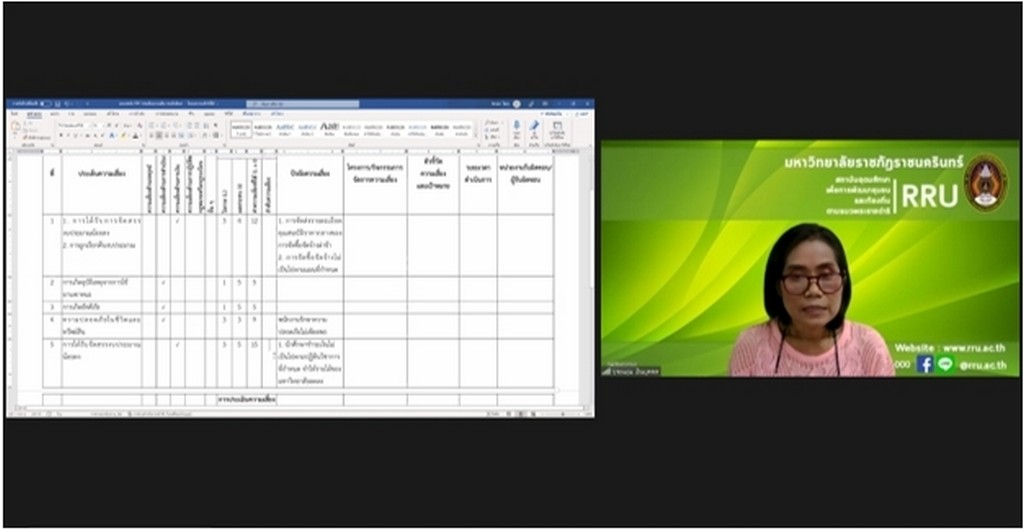The height and width of the screenshot is (531, 1024).
Task: Switch to the Insert ribbon tab
Action: tap(55, 114)
